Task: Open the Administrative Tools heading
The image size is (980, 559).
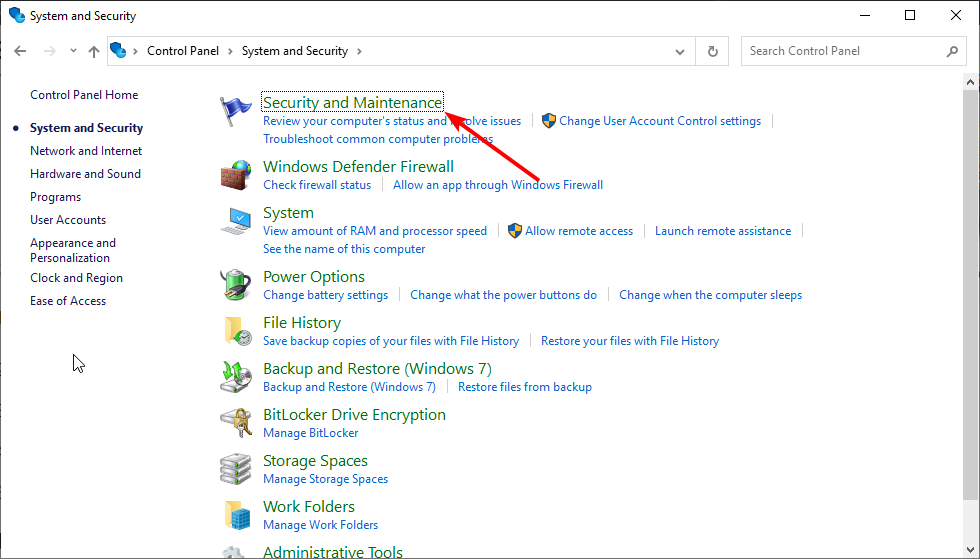Action: (333, 551)
